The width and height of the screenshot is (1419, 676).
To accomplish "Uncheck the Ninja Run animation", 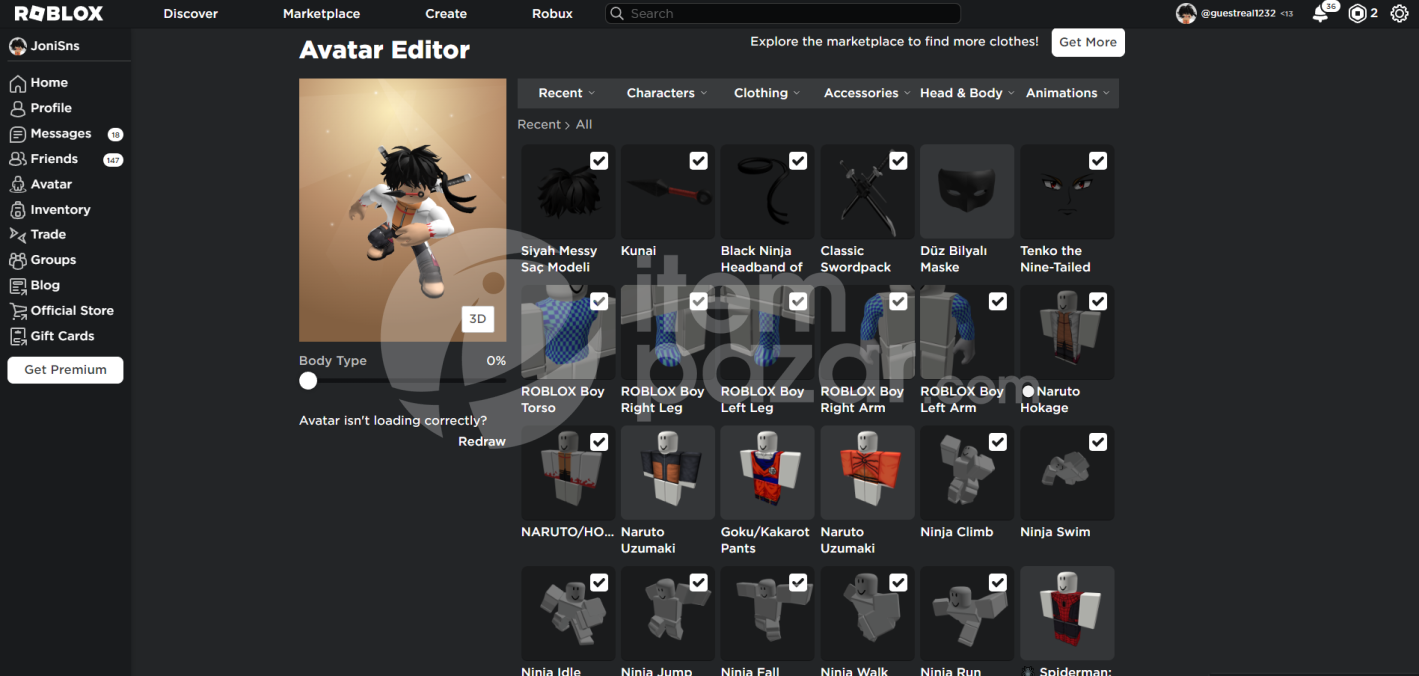I will coord(998,582).
